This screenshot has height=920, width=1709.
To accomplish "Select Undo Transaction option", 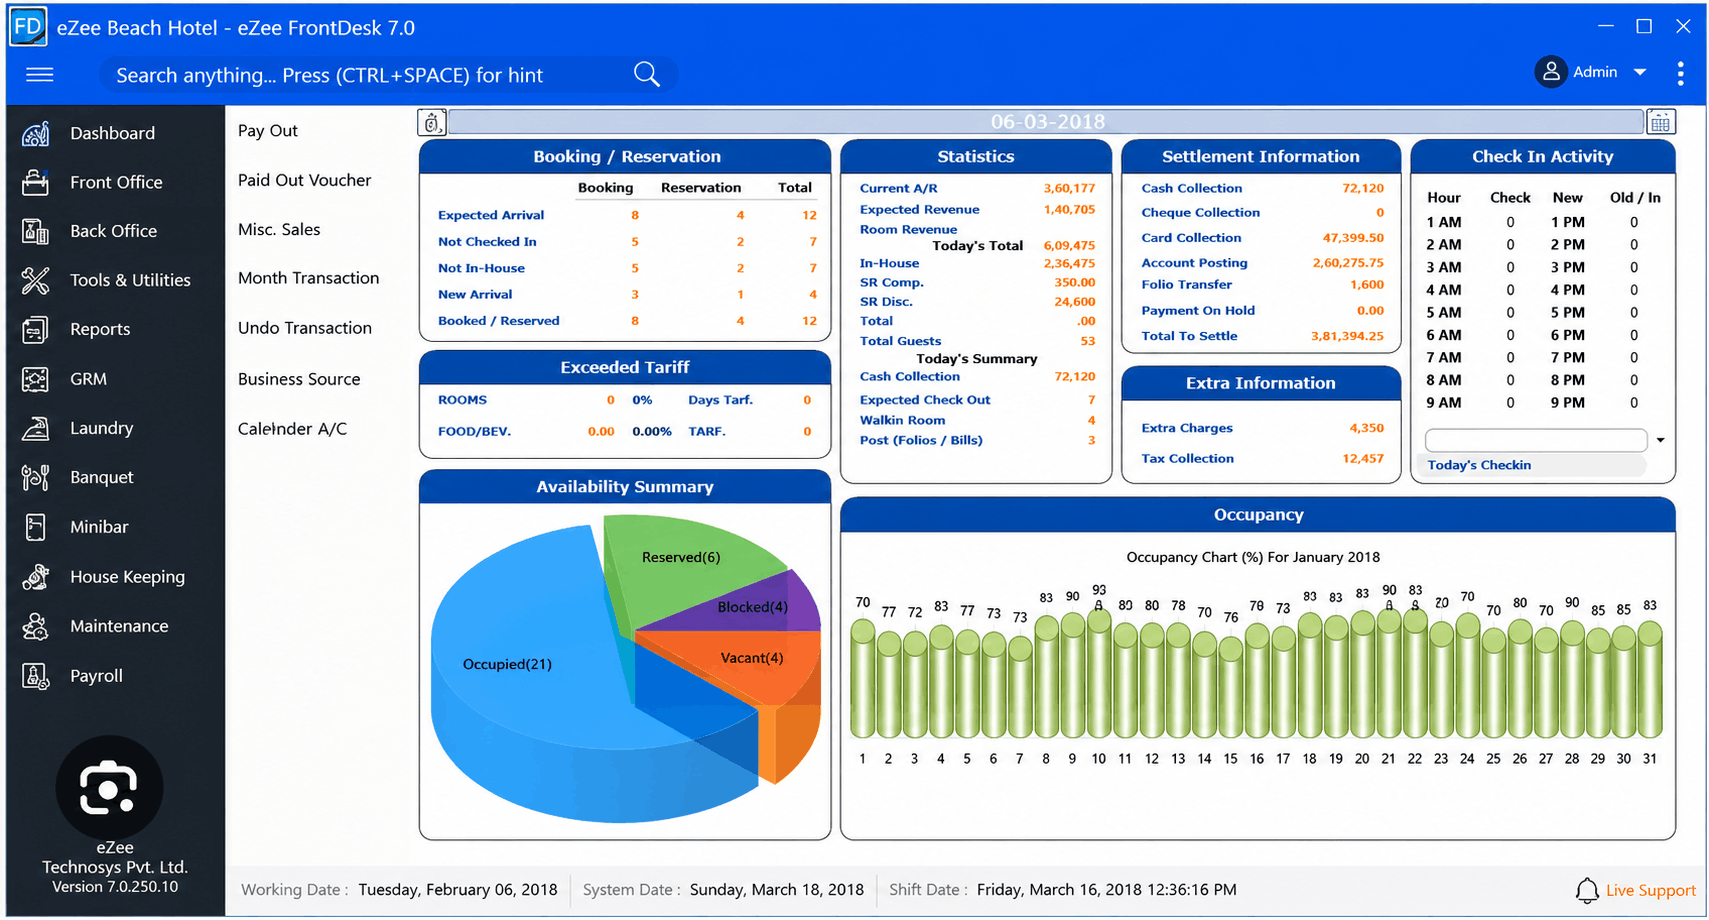I will pyautogui.click(x=304, y=328).
